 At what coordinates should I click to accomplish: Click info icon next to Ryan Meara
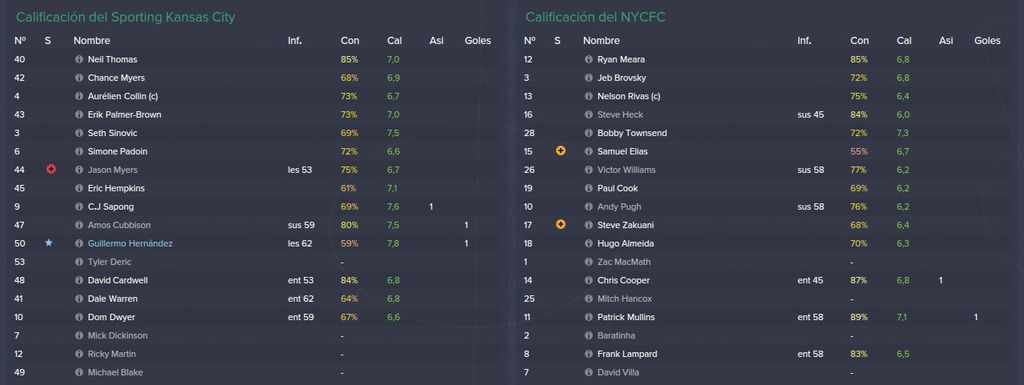(x=589, y=59)
